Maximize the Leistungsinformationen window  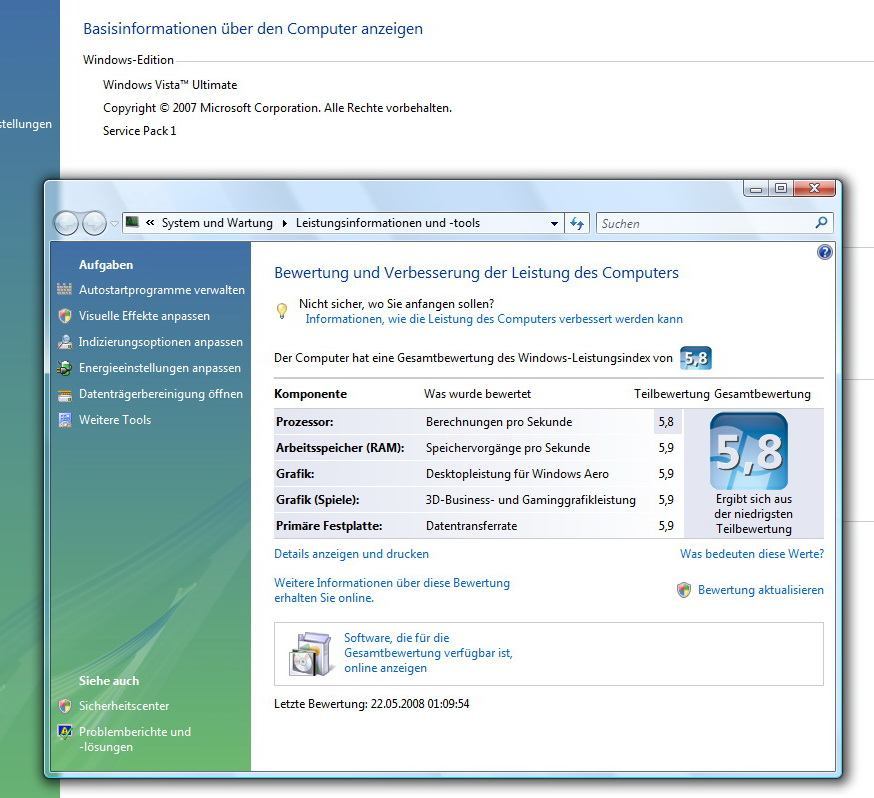tap(781, 188)
